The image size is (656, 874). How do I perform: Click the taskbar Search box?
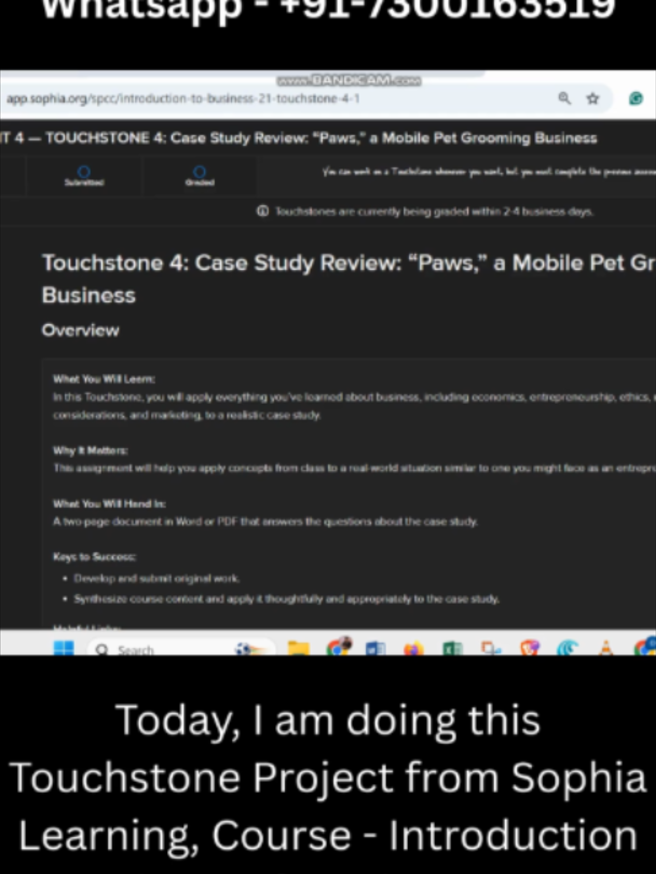(181, 649)
